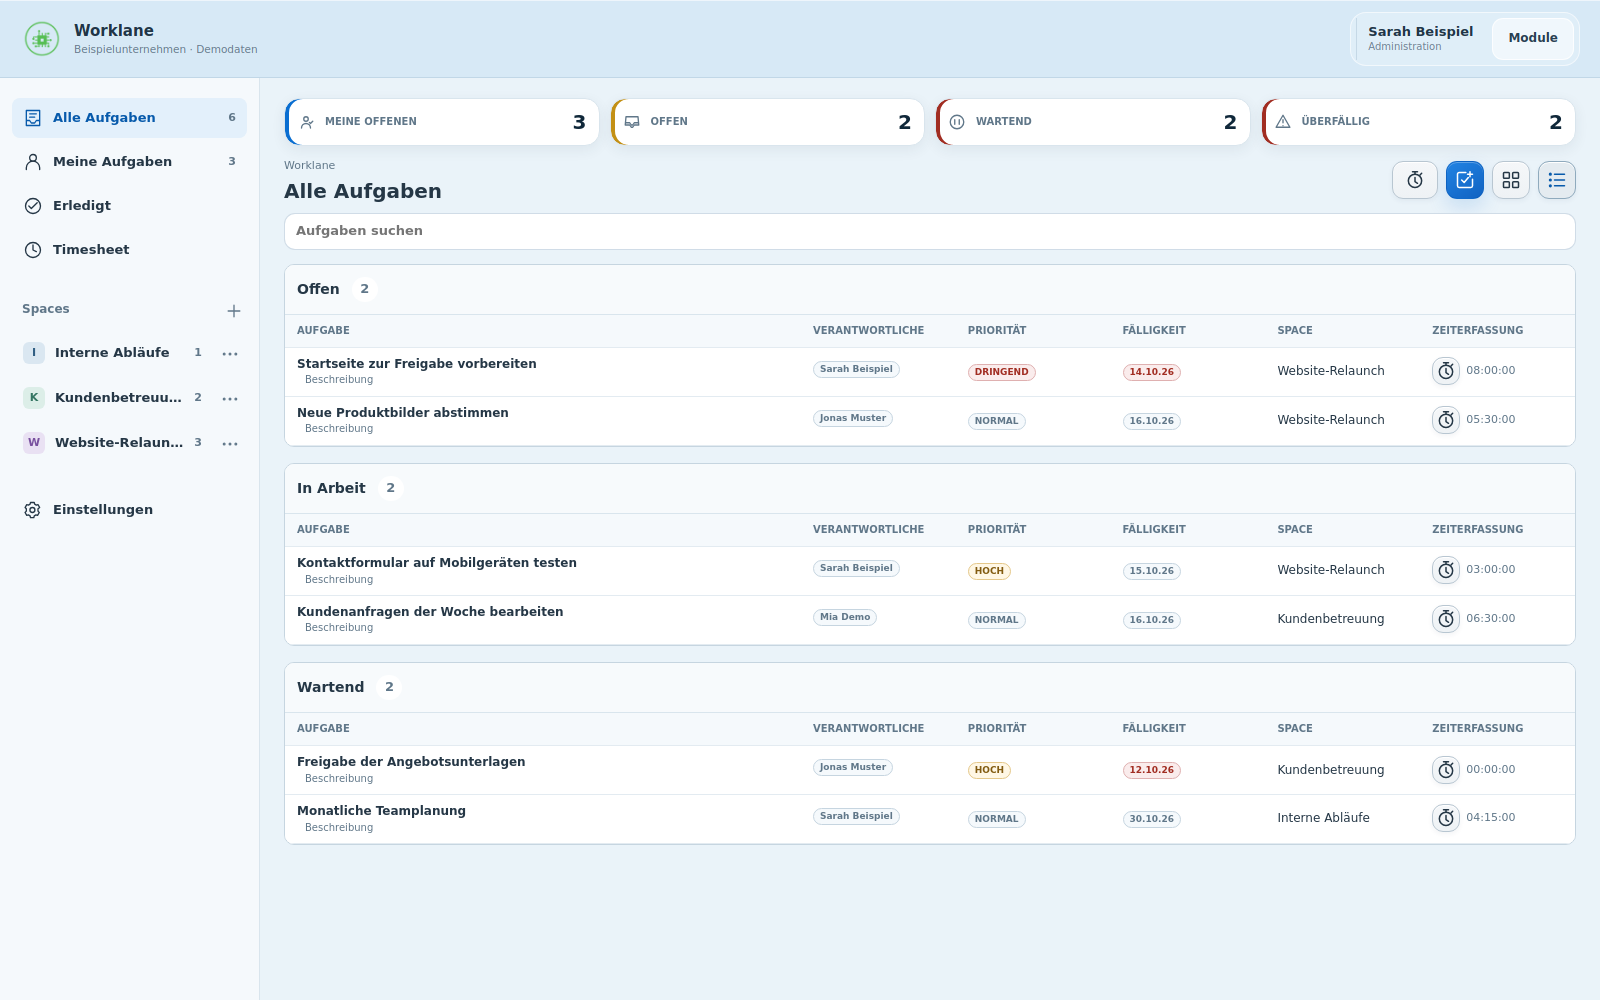The image size is (1600, 1000).
Task: Click the Mia Demo assignee chip
Action: coord(845,617)
